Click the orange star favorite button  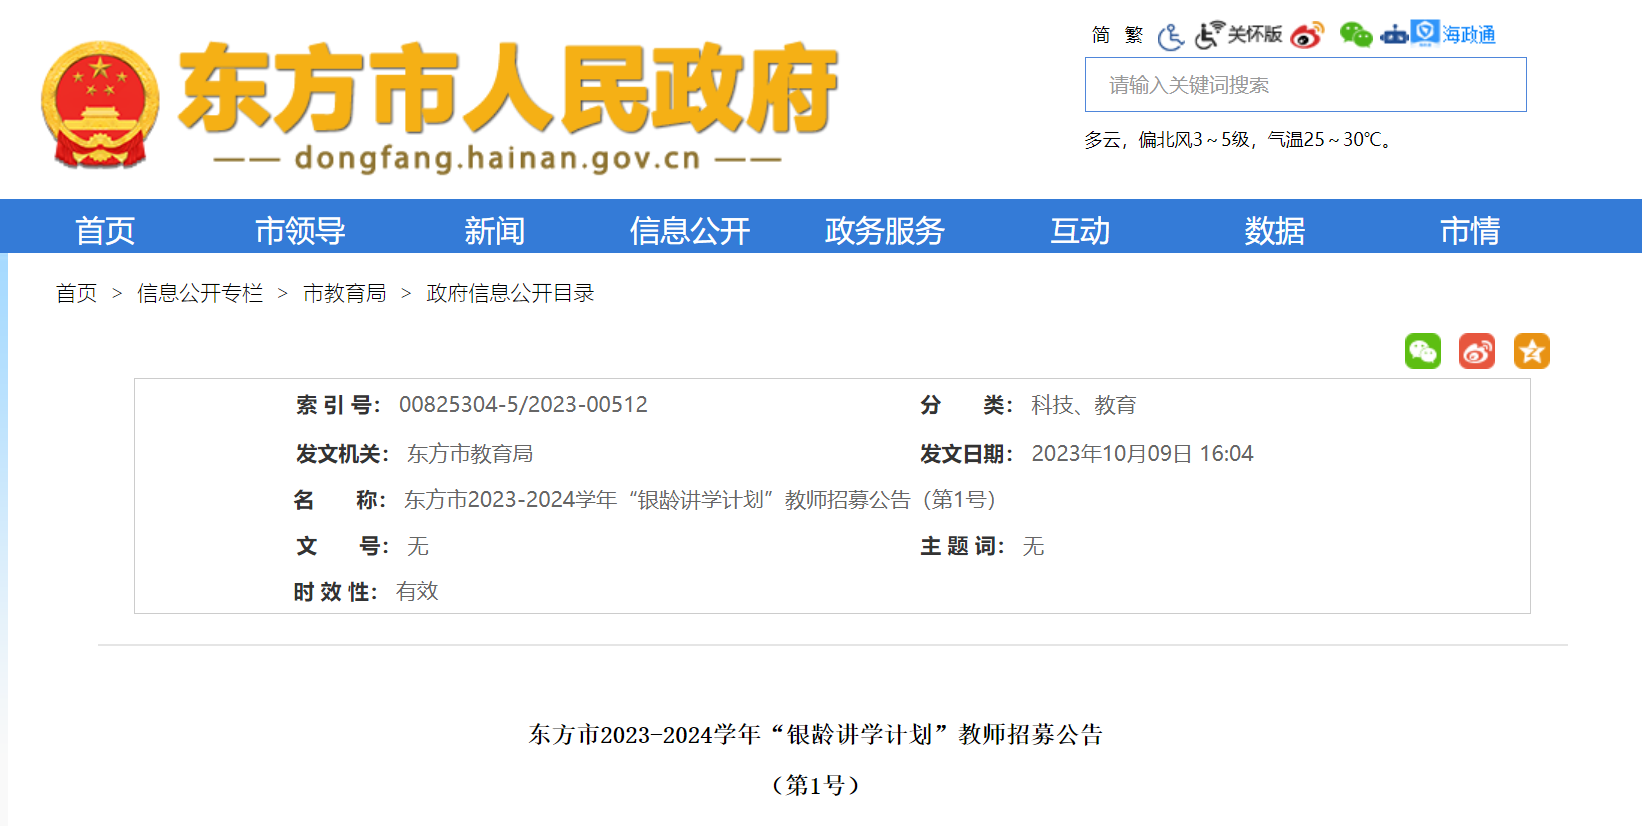1532,351
